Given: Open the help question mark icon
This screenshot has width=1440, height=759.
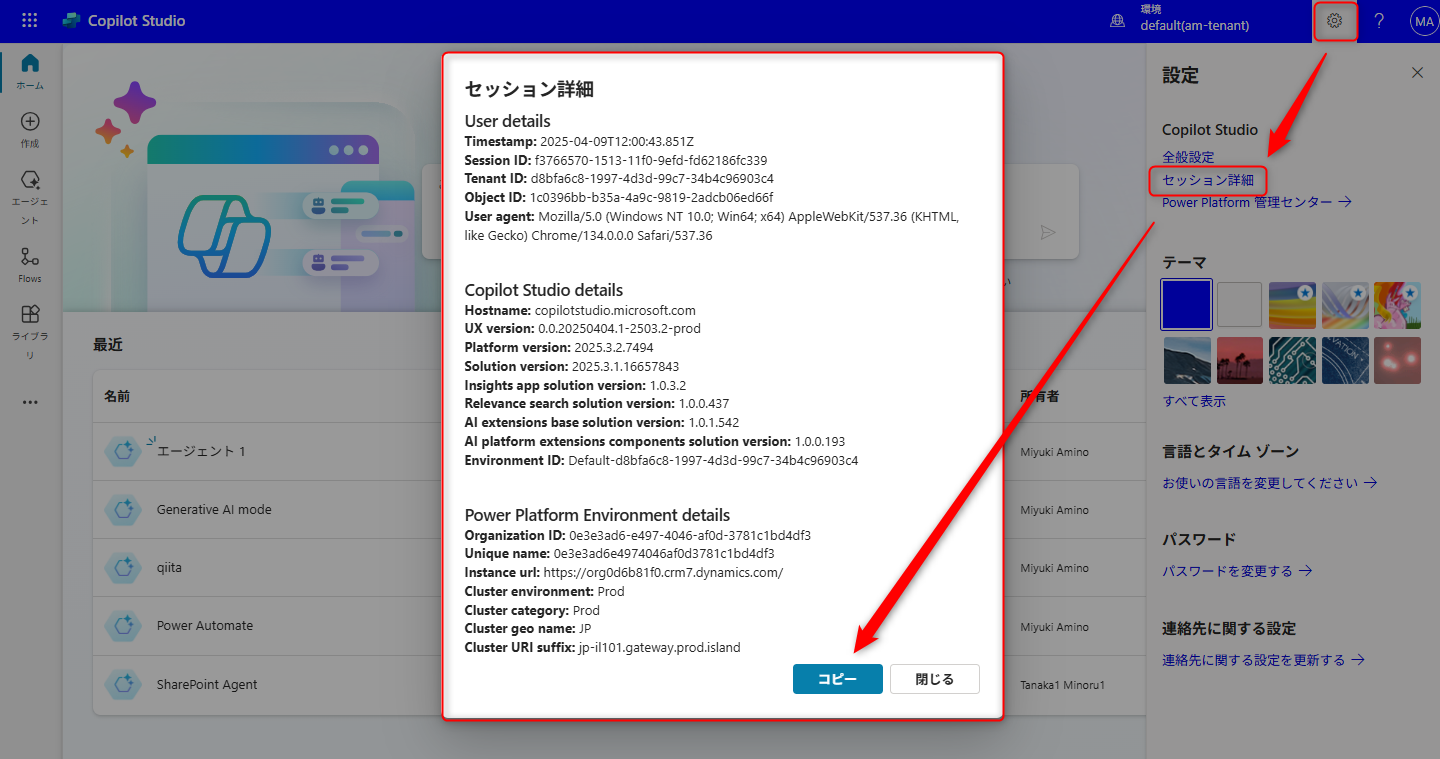Looking at the screenshot, I should point(1379,20).
